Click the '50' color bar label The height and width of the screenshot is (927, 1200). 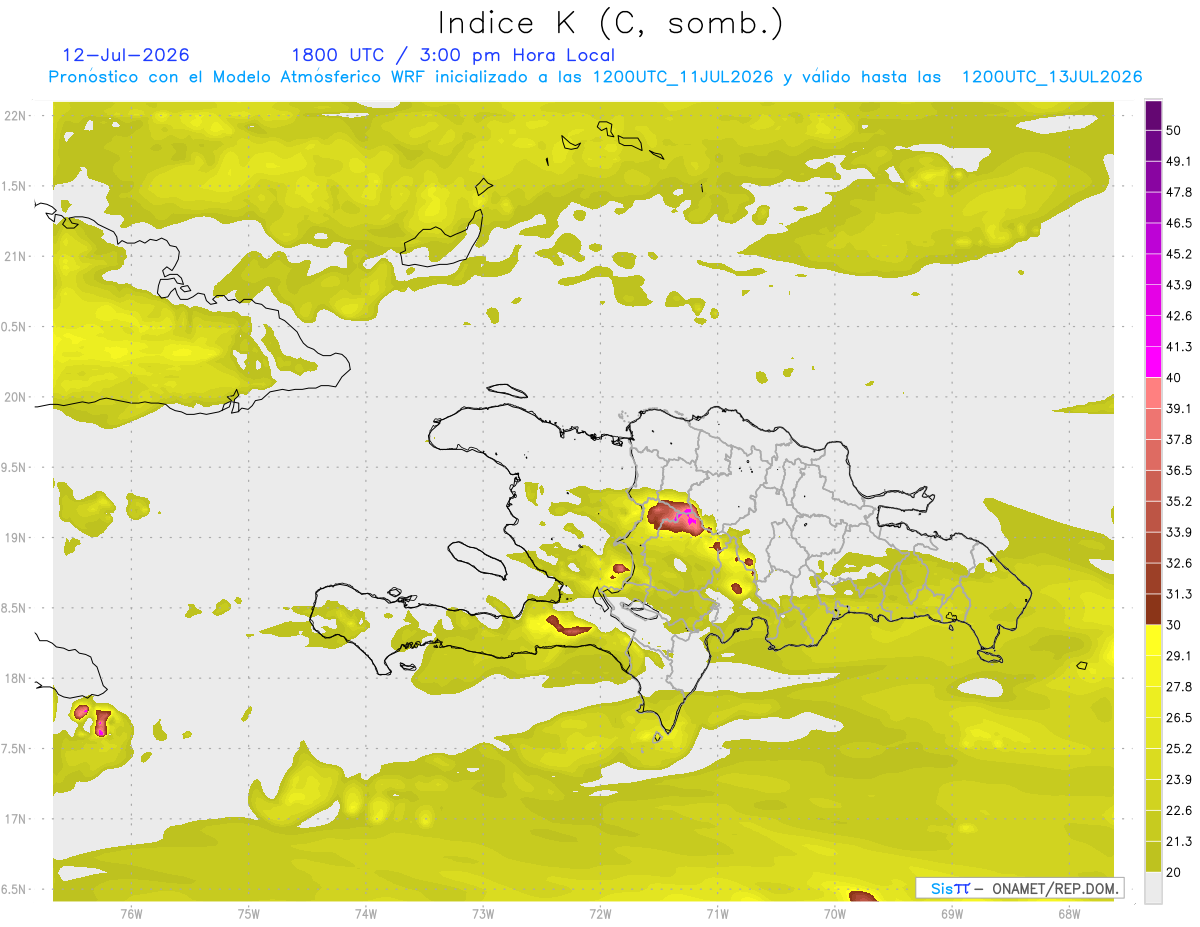(1175, 131)
